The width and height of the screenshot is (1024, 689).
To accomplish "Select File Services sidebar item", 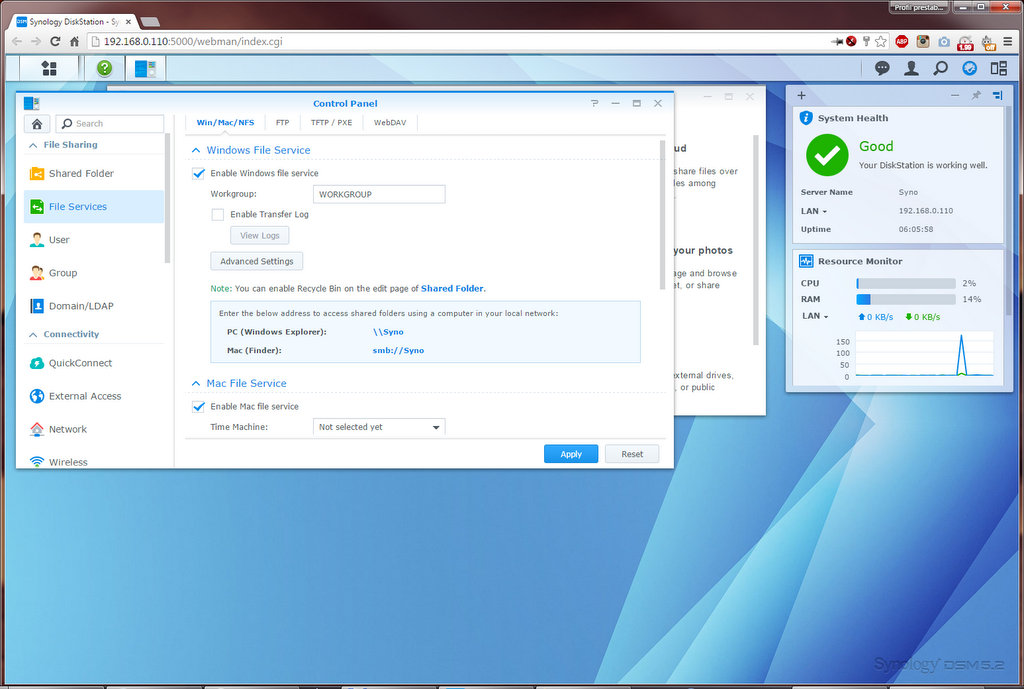I will [x=93, y=206].
